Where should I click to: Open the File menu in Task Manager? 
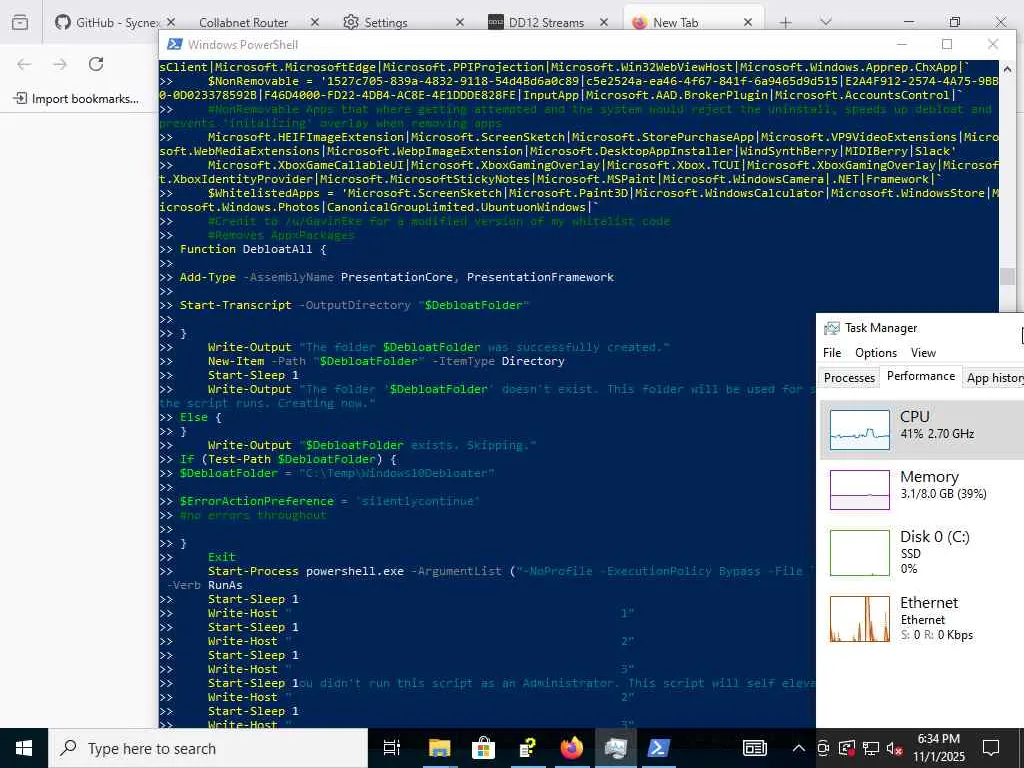tap(831, 353)
